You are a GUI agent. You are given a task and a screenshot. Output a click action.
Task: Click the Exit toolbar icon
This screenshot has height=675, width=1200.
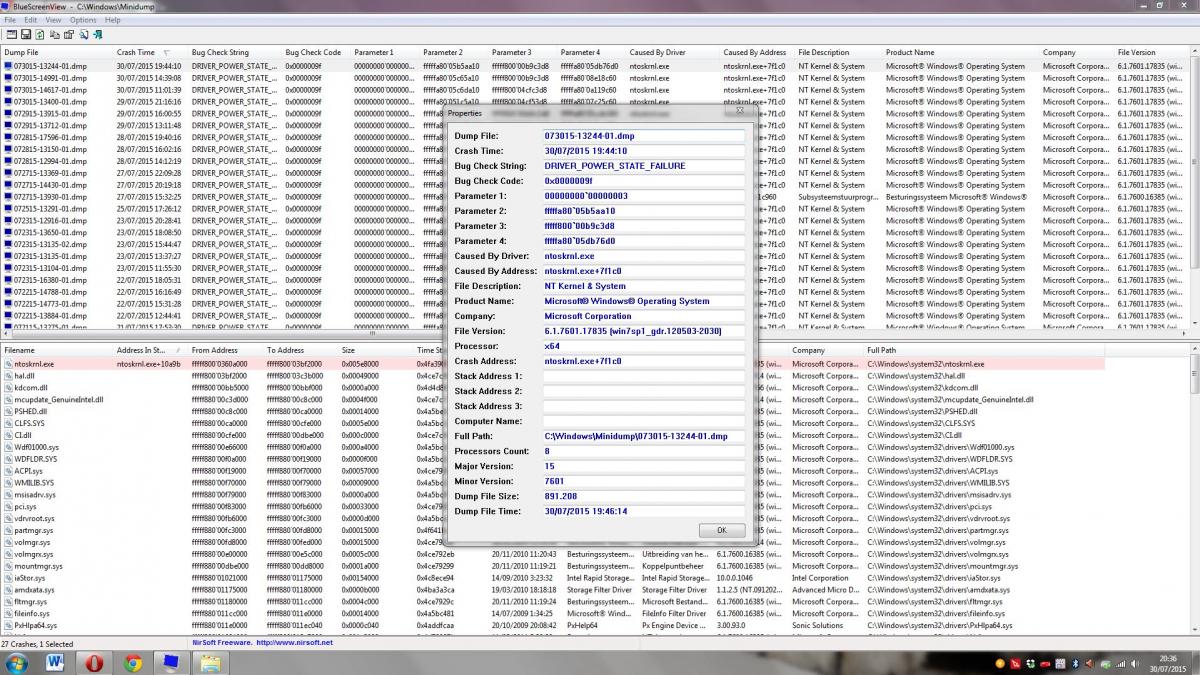[98, 35]
